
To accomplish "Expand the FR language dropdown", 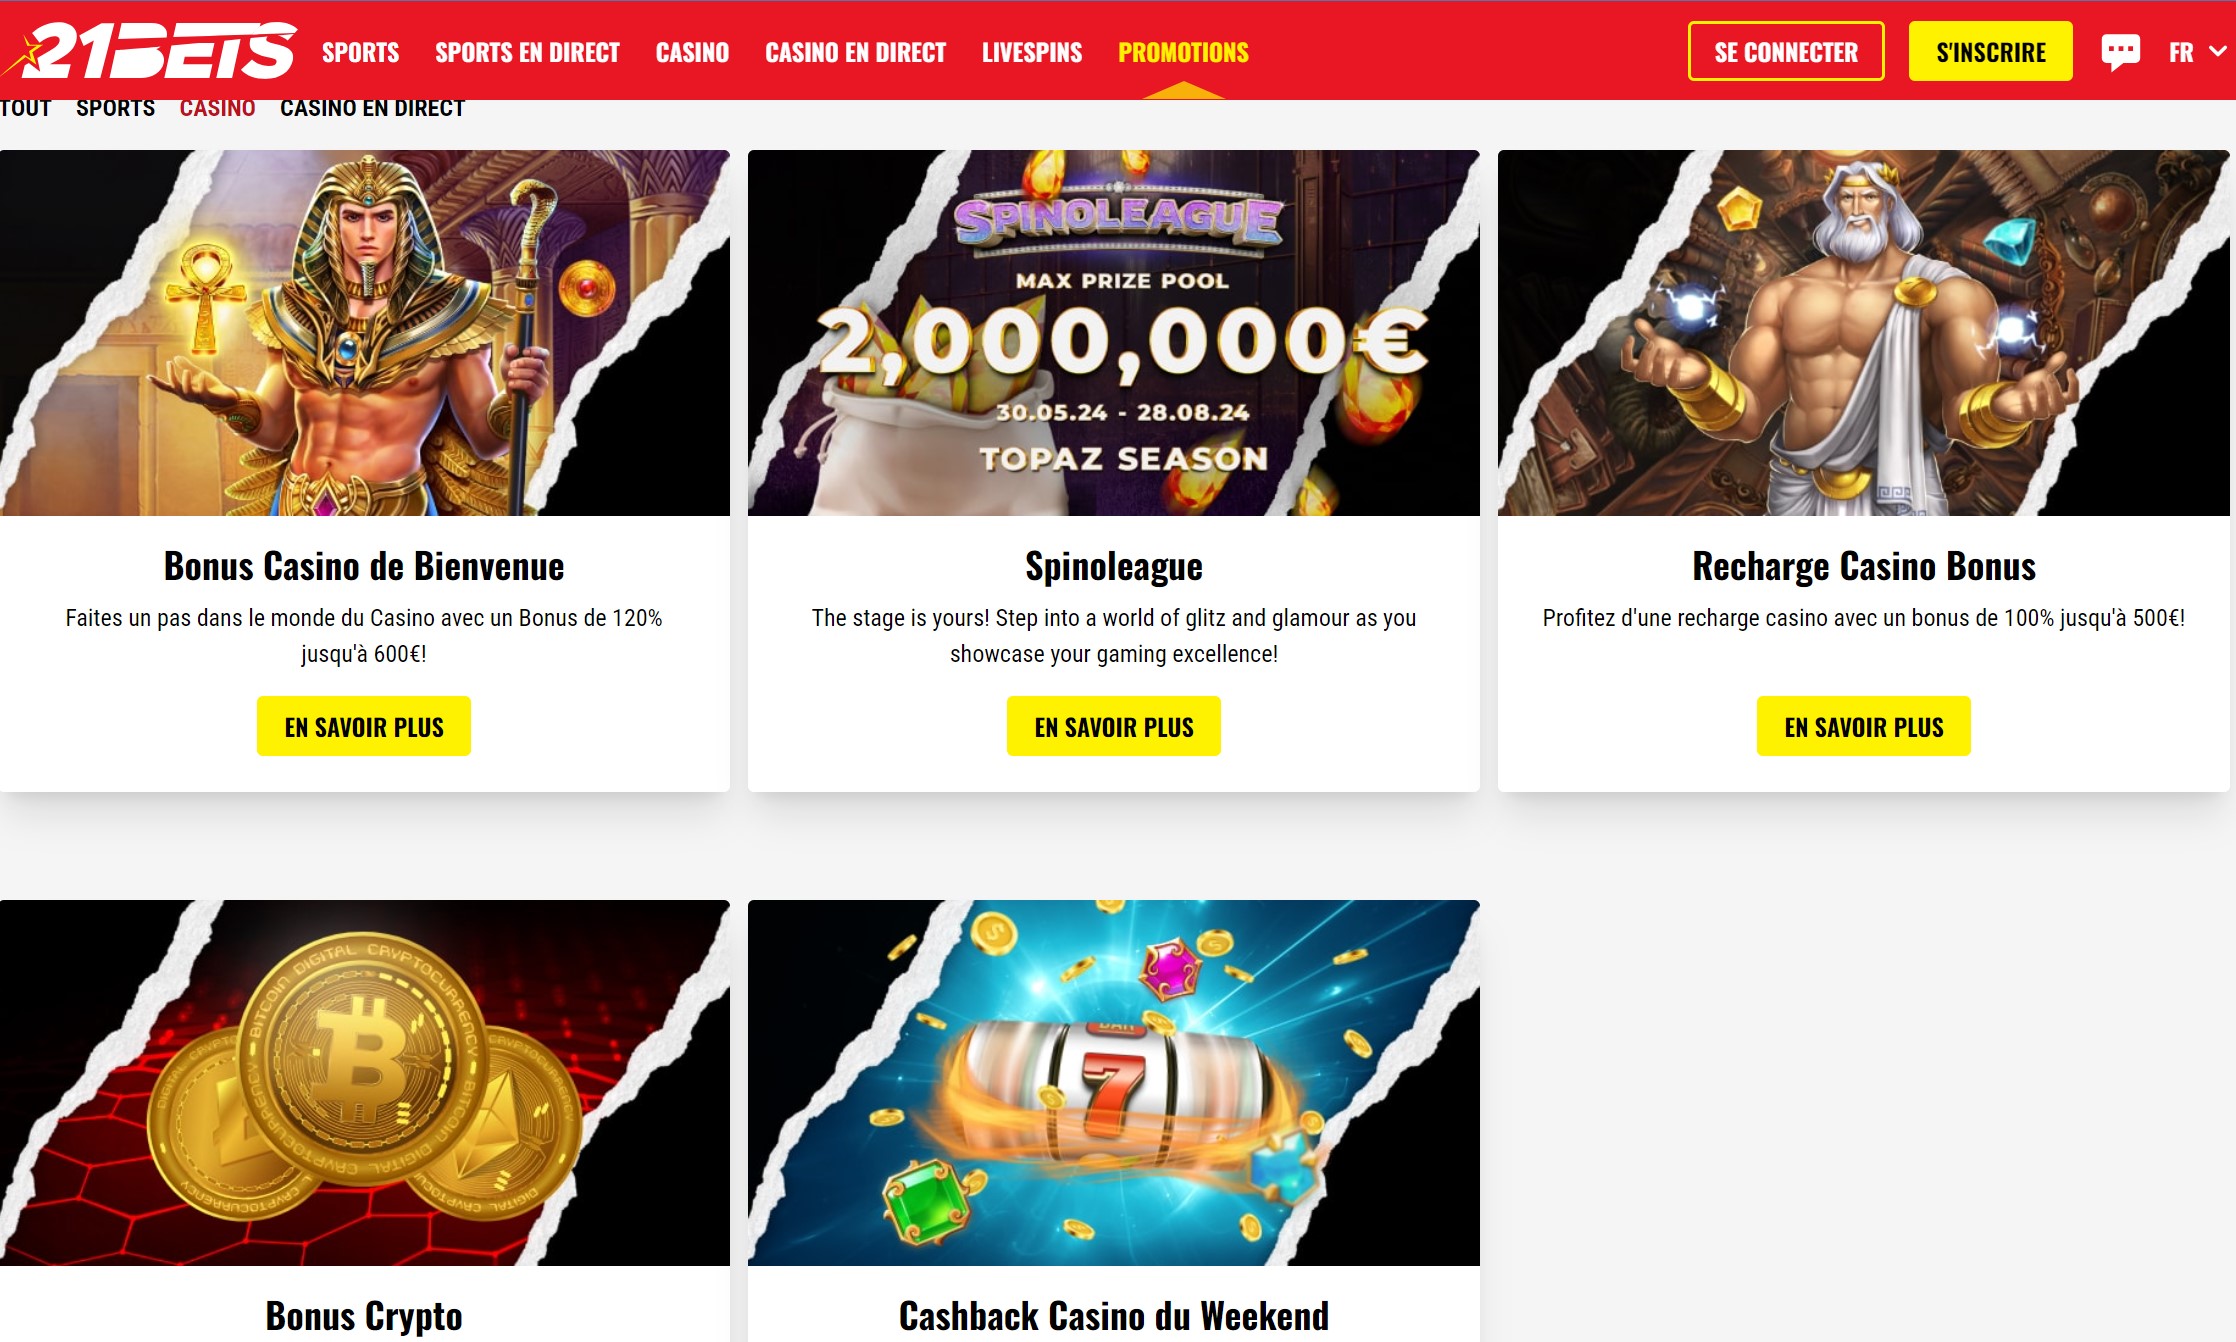I will pos(2197,52).
